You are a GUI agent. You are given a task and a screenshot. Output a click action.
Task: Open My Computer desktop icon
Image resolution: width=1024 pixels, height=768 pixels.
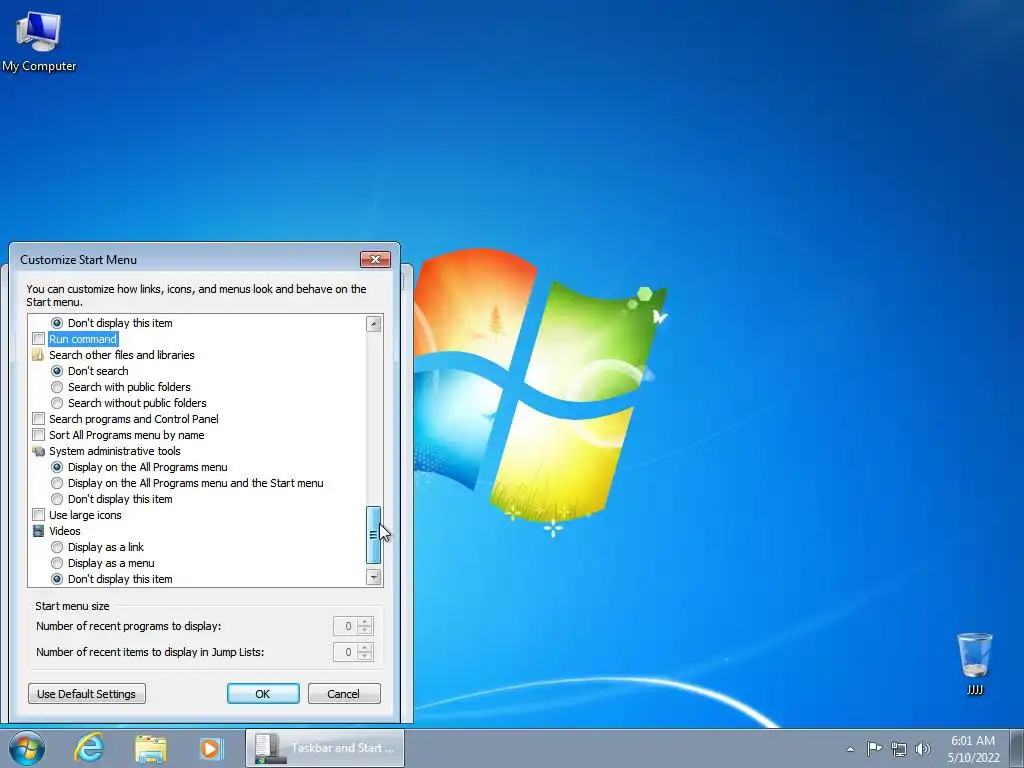tap(39, 42)
